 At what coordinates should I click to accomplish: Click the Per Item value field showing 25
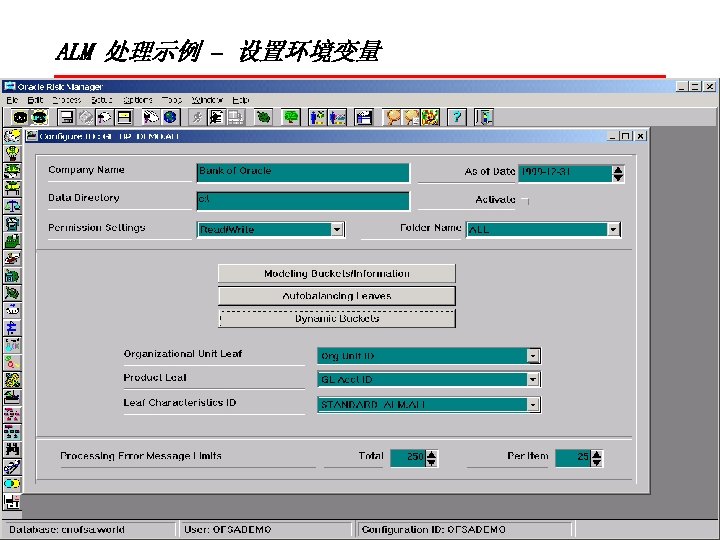[x=573, y=458]
